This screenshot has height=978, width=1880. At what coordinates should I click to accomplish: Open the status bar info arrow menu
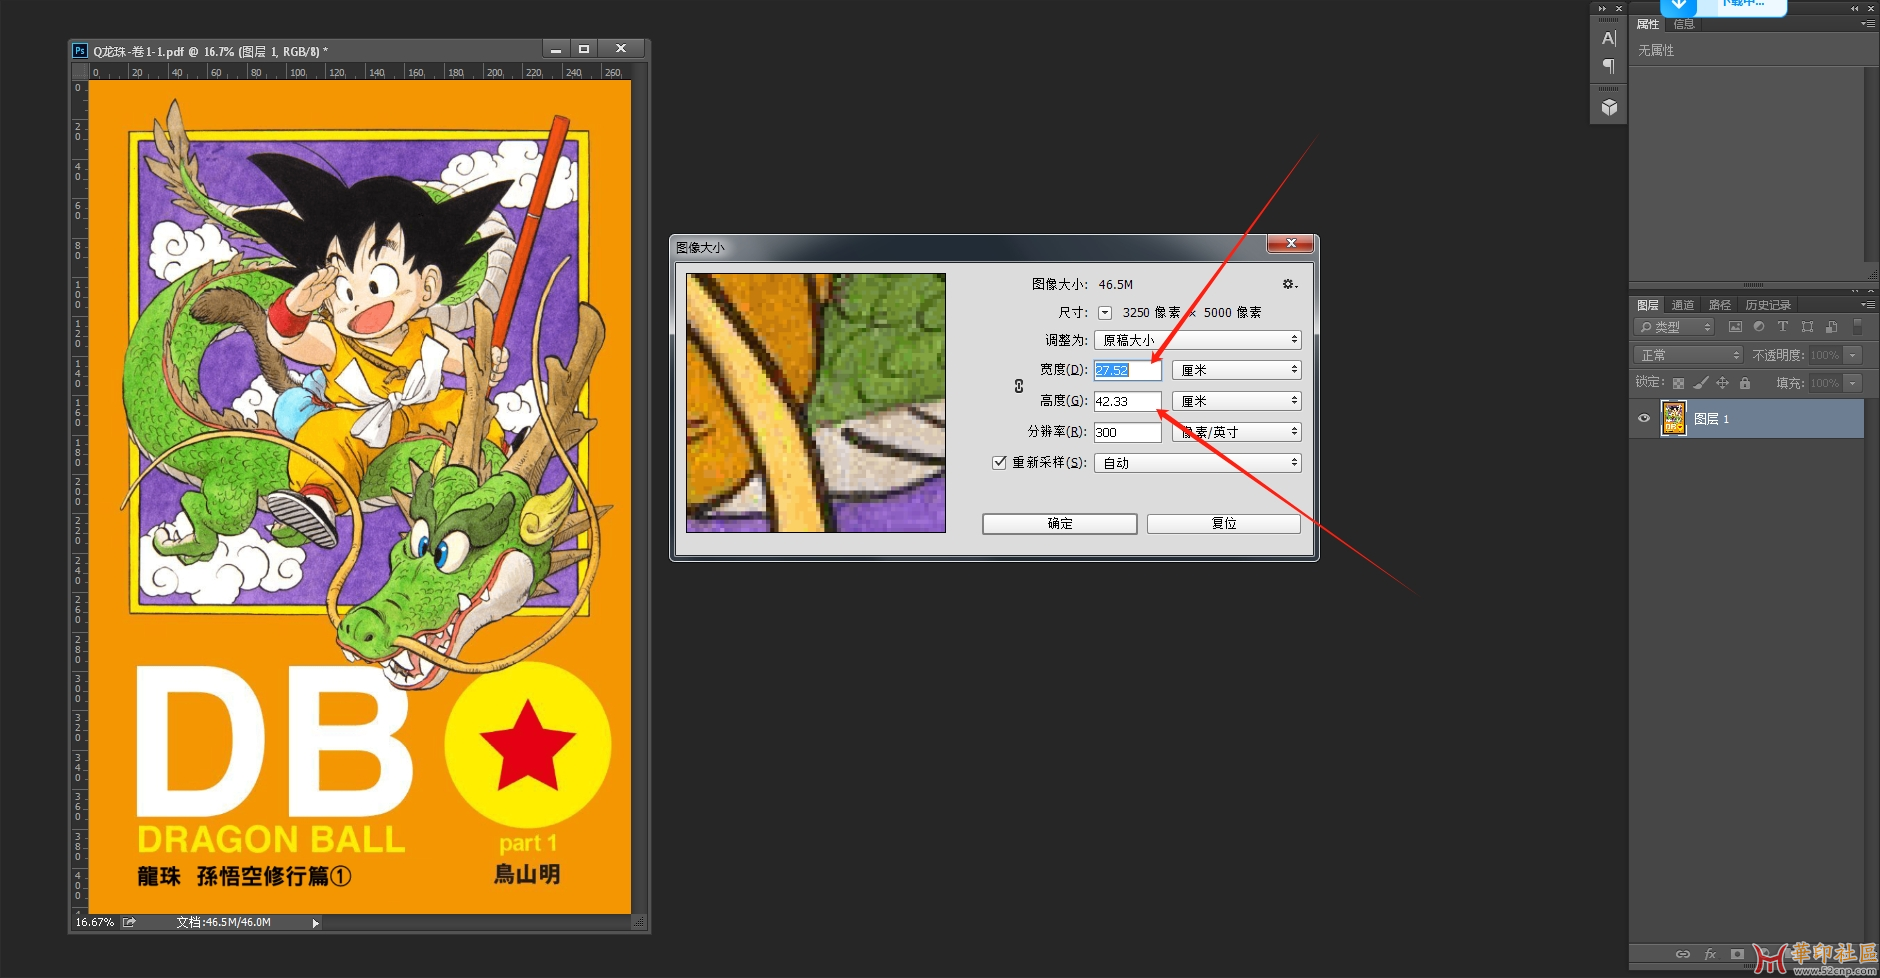point(315,923)
